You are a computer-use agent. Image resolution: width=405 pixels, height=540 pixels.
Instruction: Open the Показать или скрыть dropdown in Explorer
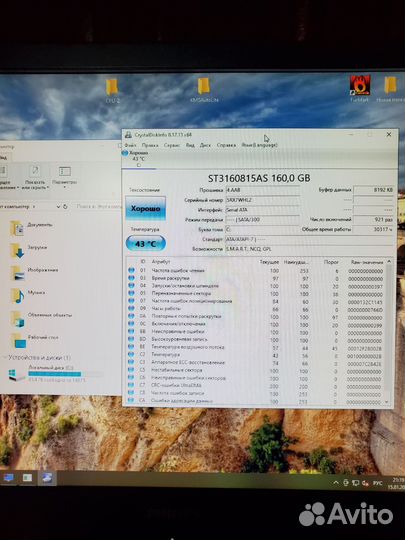[x=35, y=178]
